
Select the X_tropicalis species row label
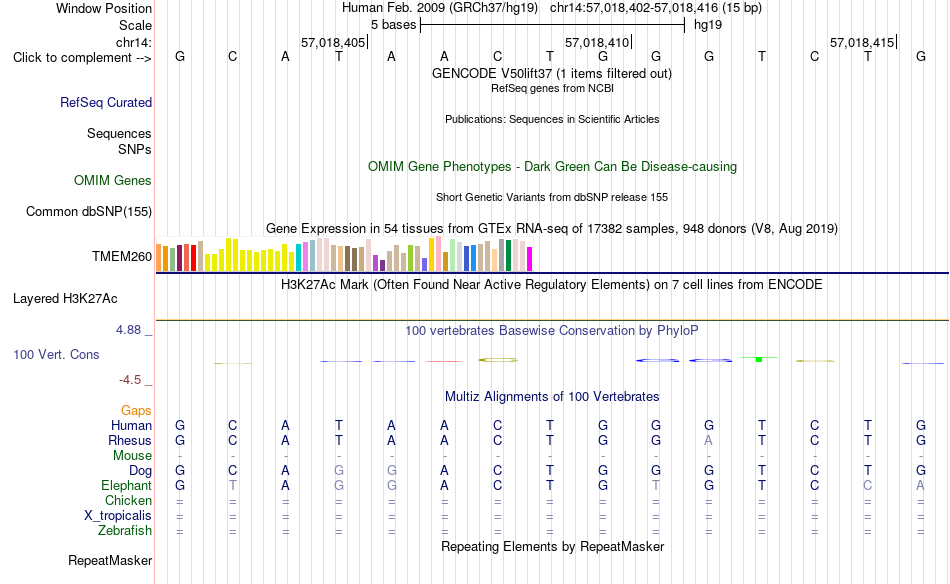point(118,516)
